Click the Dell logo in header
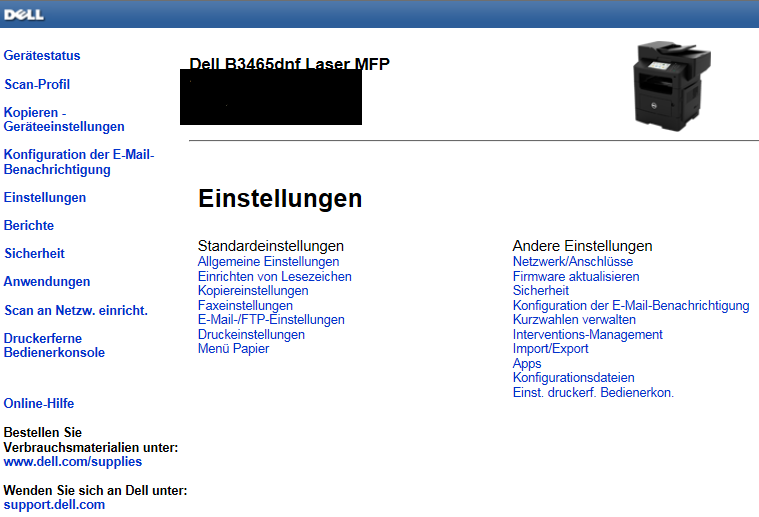This screenshot has width=759, height=517. point(24,15)
